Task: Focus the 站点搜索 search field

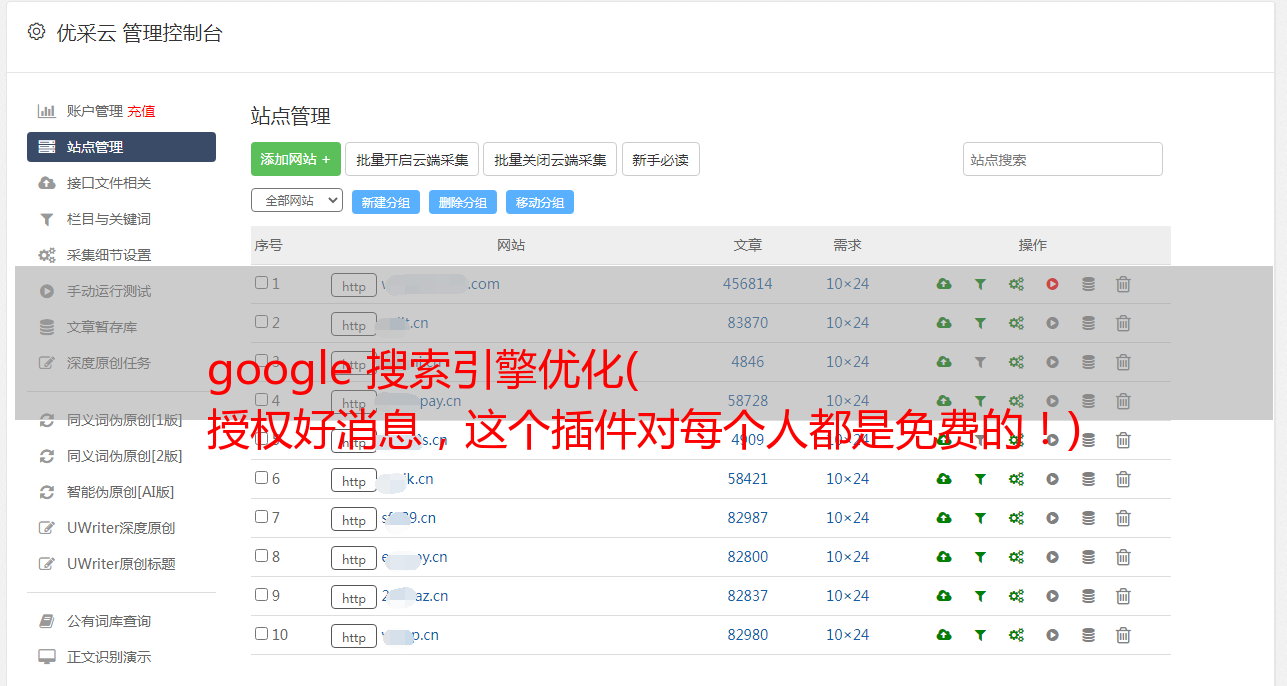Action: [1063, 159]
